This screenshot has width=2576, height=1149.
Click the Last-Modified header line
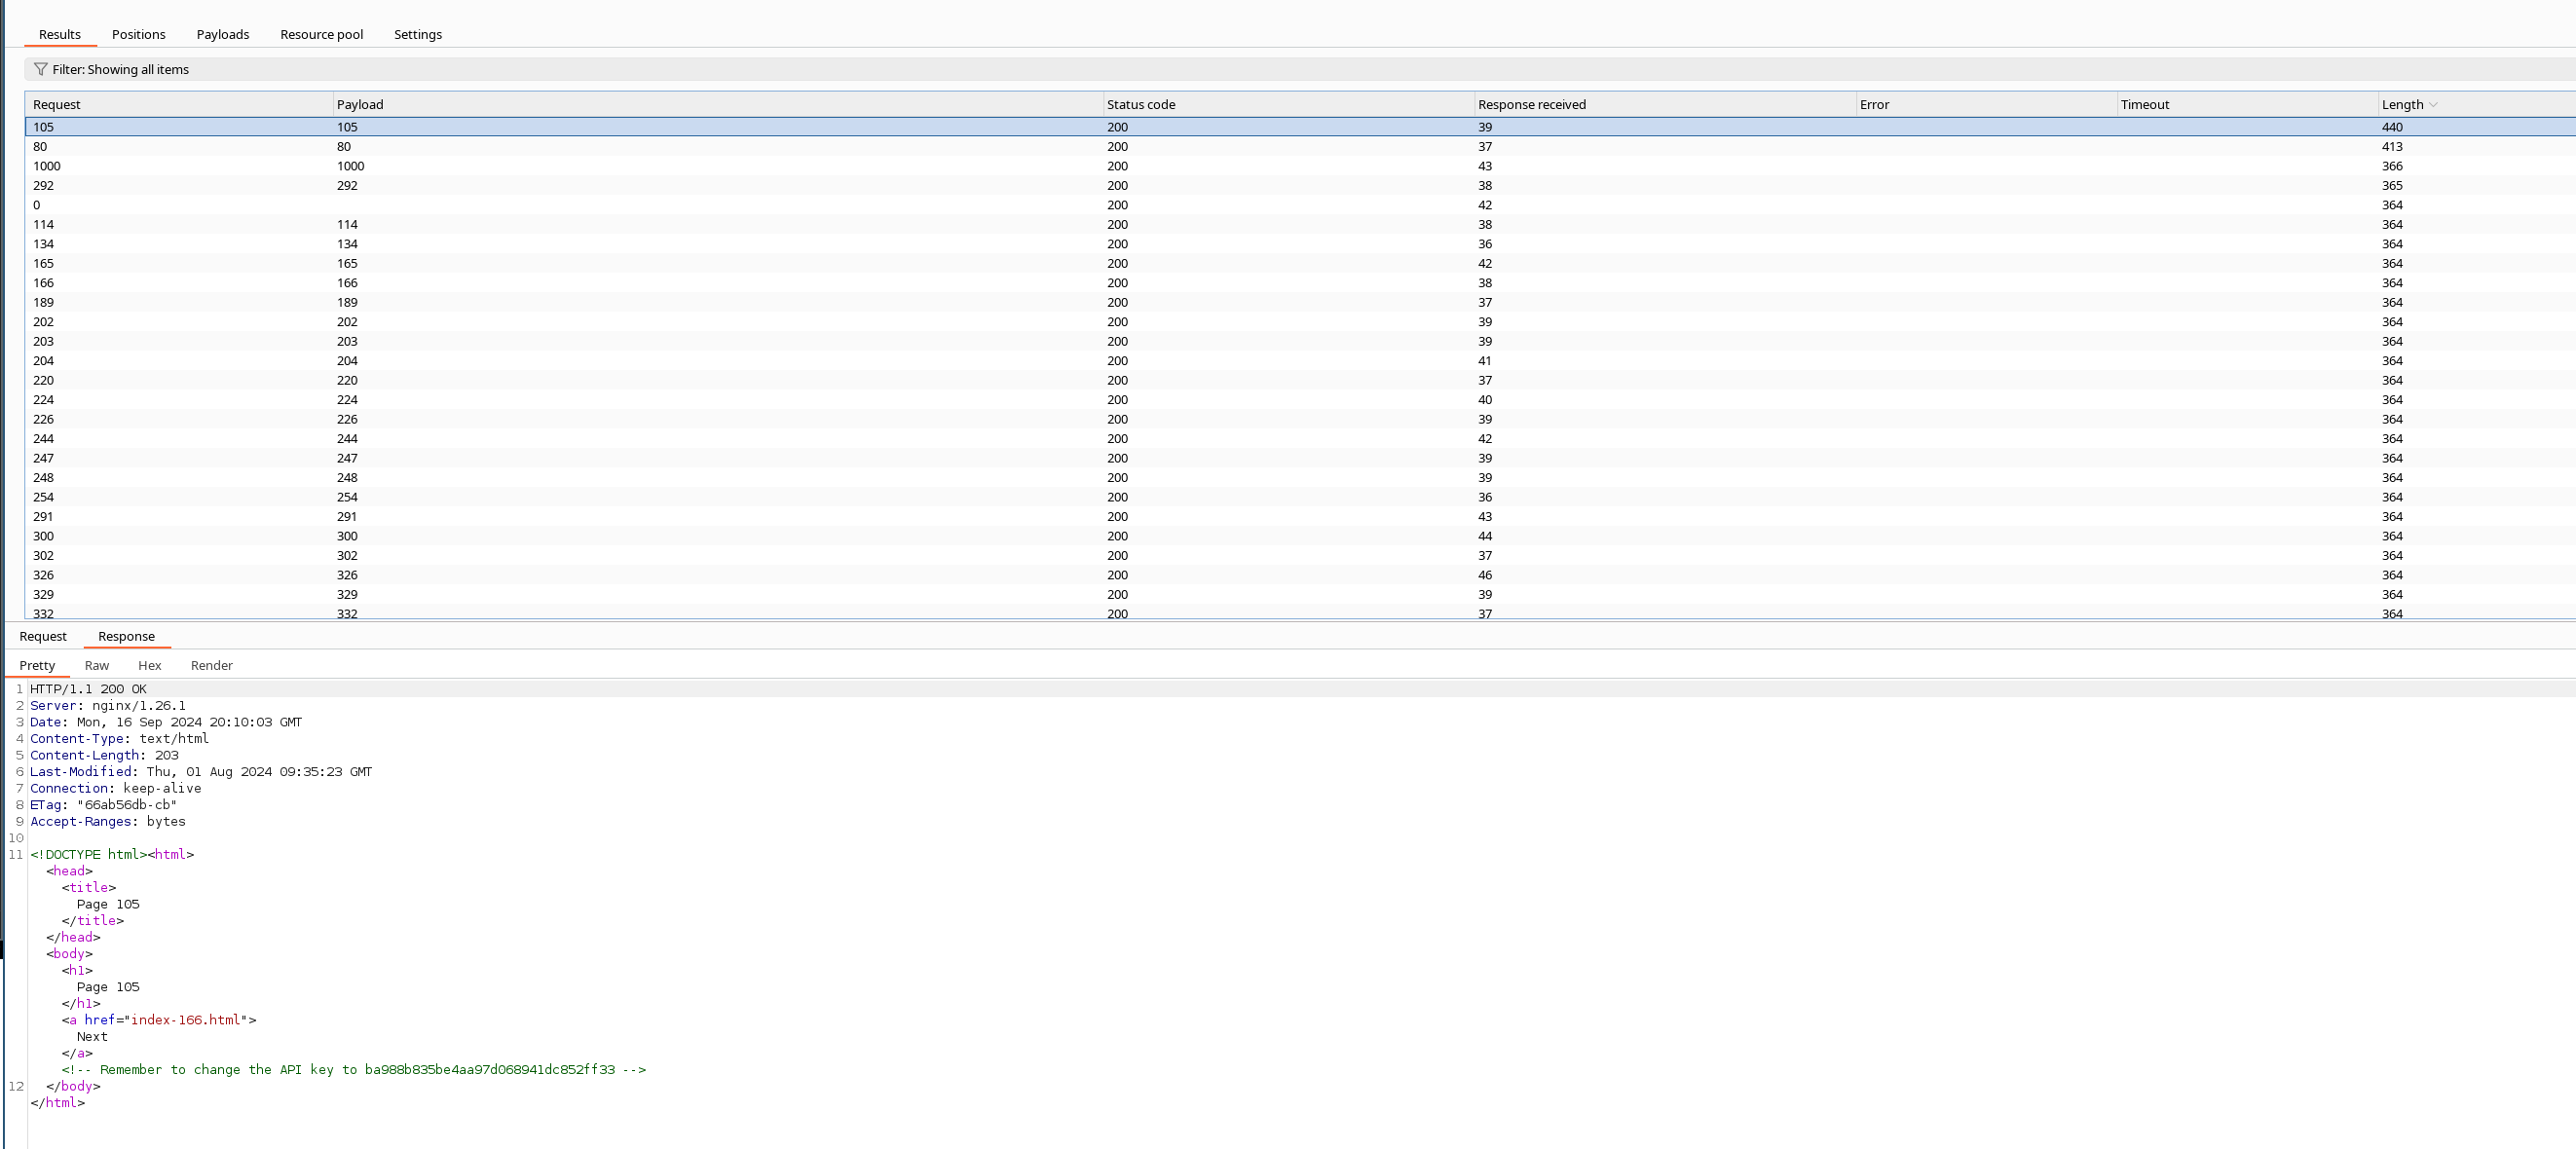point(201,772)
